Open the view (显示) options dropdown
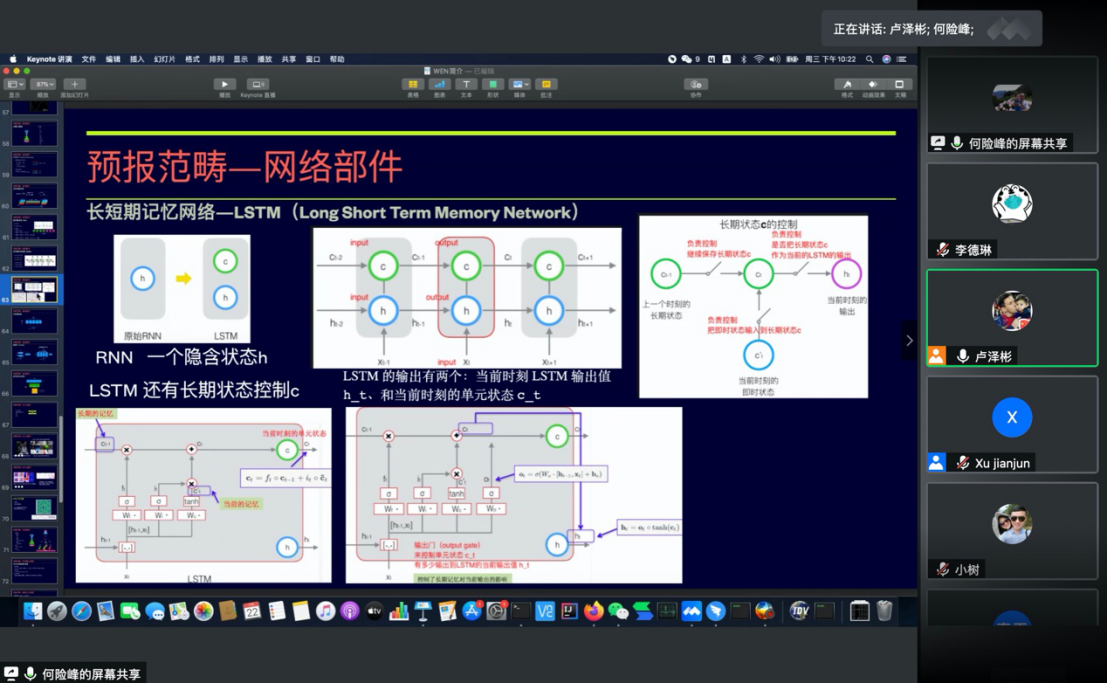 pos(15,85)
